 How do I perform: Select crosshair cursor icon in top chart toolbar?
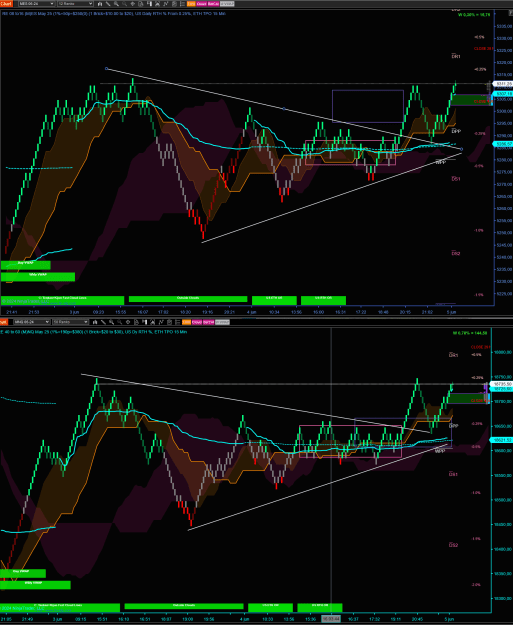[x=133, y=4]
